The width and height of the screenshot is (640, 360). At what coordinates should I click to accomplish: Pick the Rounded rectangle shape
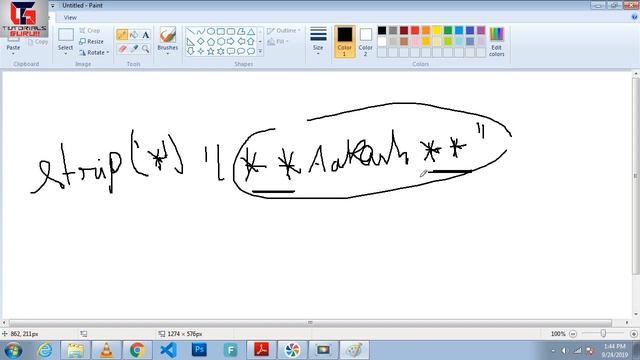[231, 31]
